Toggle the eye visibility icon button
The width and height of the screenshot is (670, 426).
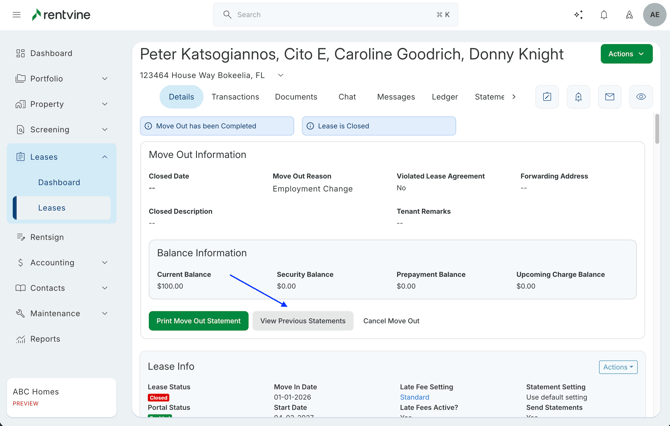pos(641,97)
